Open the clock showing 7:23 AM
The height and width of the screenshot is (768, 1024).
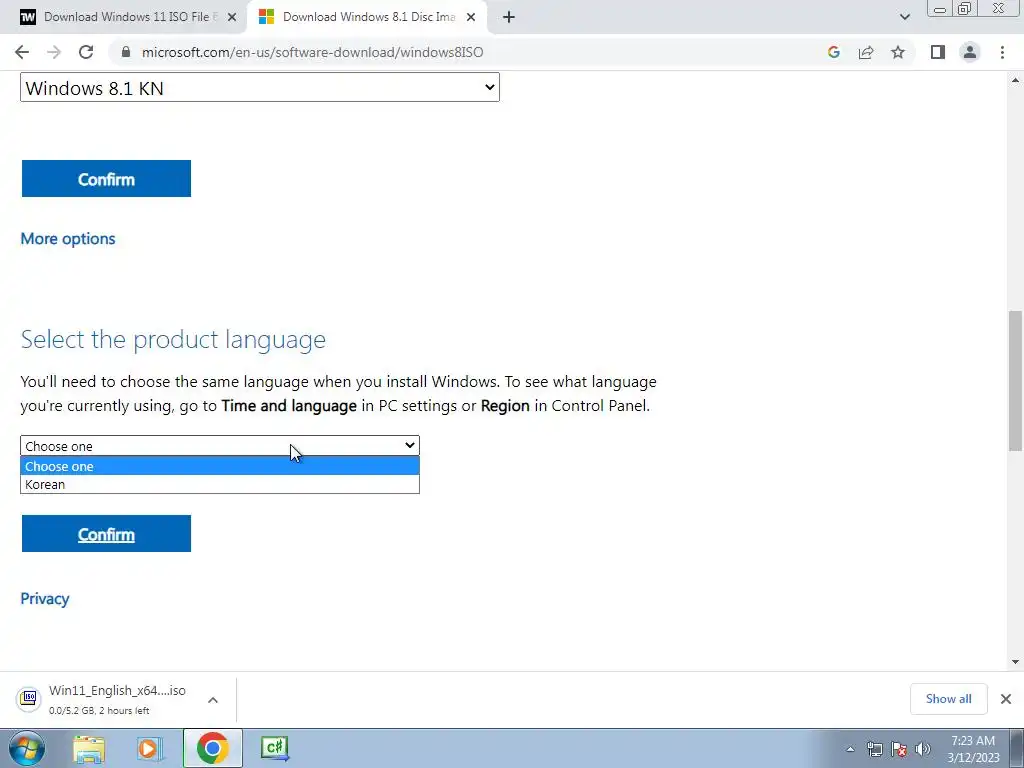[973, 749]
